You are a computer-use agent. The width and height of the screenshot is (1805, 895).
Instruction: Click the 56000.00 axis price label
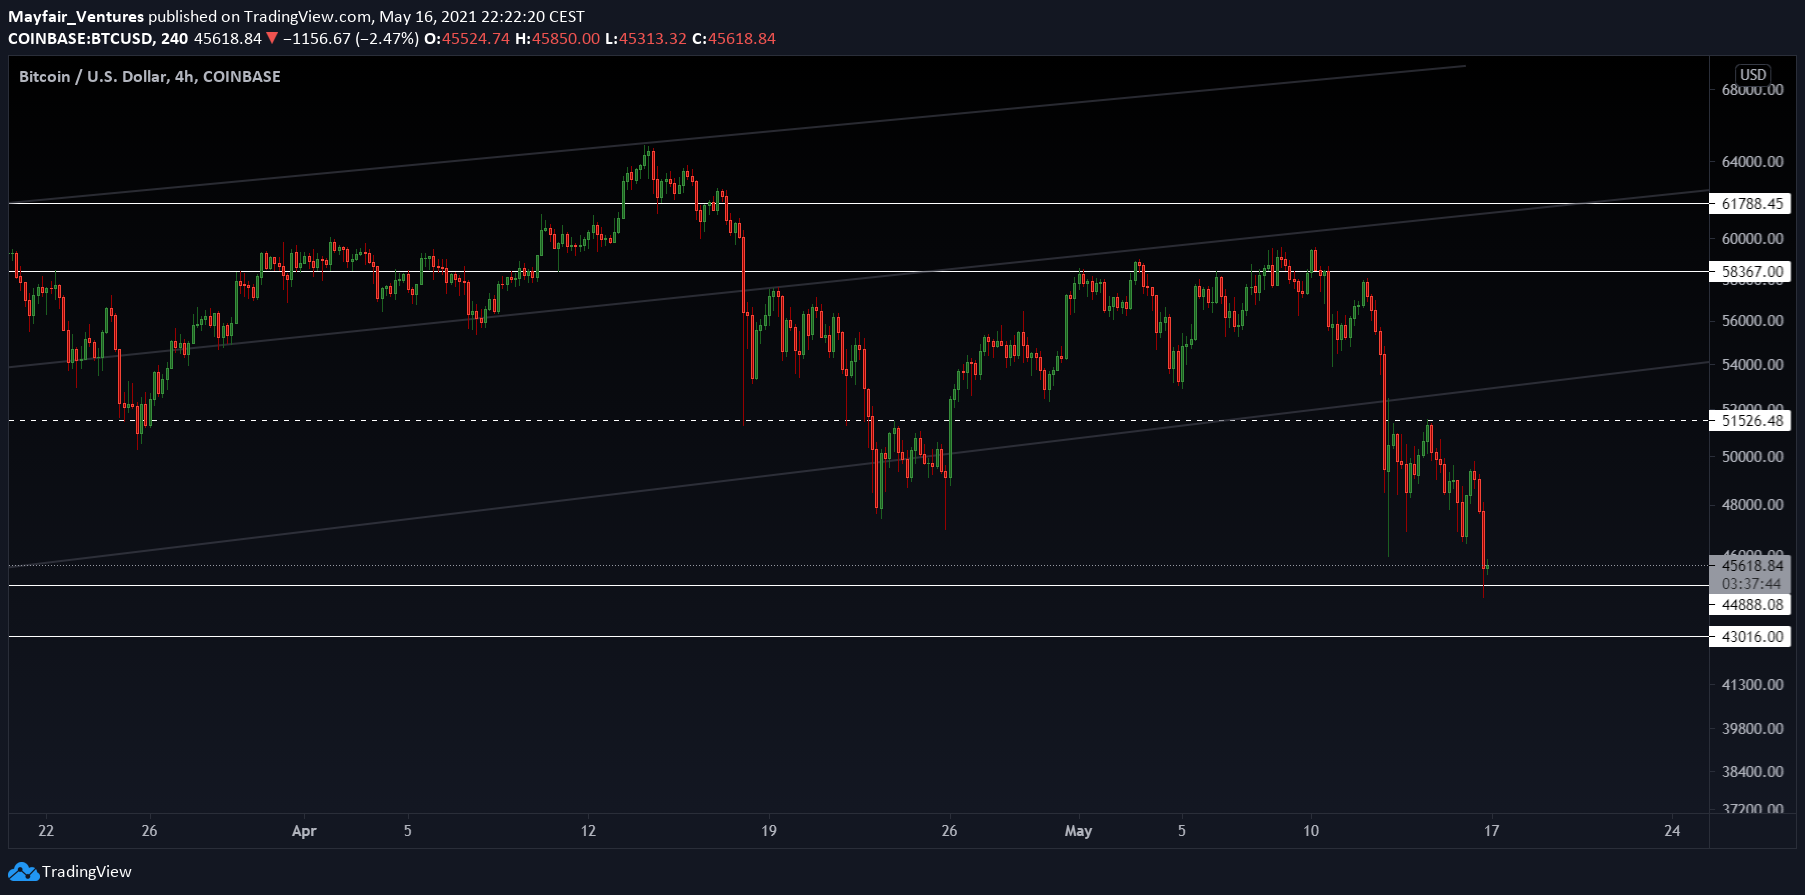tap(1752, 321)
